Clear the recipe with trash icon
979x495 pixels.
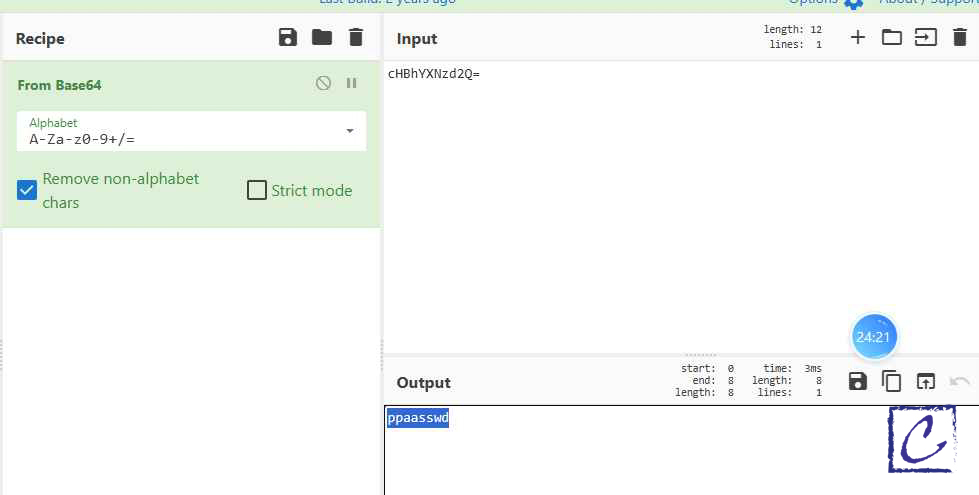(356, 38)
